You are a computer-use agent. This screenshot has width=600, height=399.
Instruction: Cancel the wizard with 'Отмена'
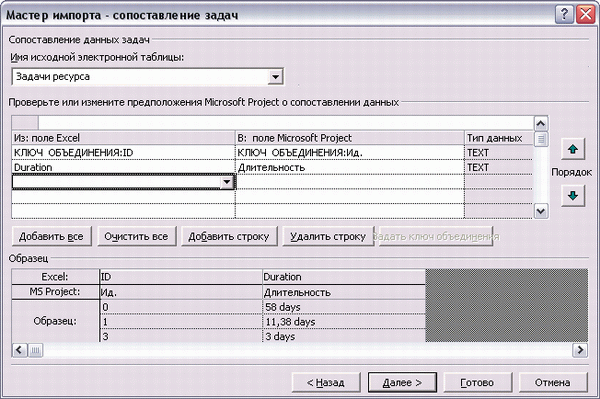[x=553, y=383]
